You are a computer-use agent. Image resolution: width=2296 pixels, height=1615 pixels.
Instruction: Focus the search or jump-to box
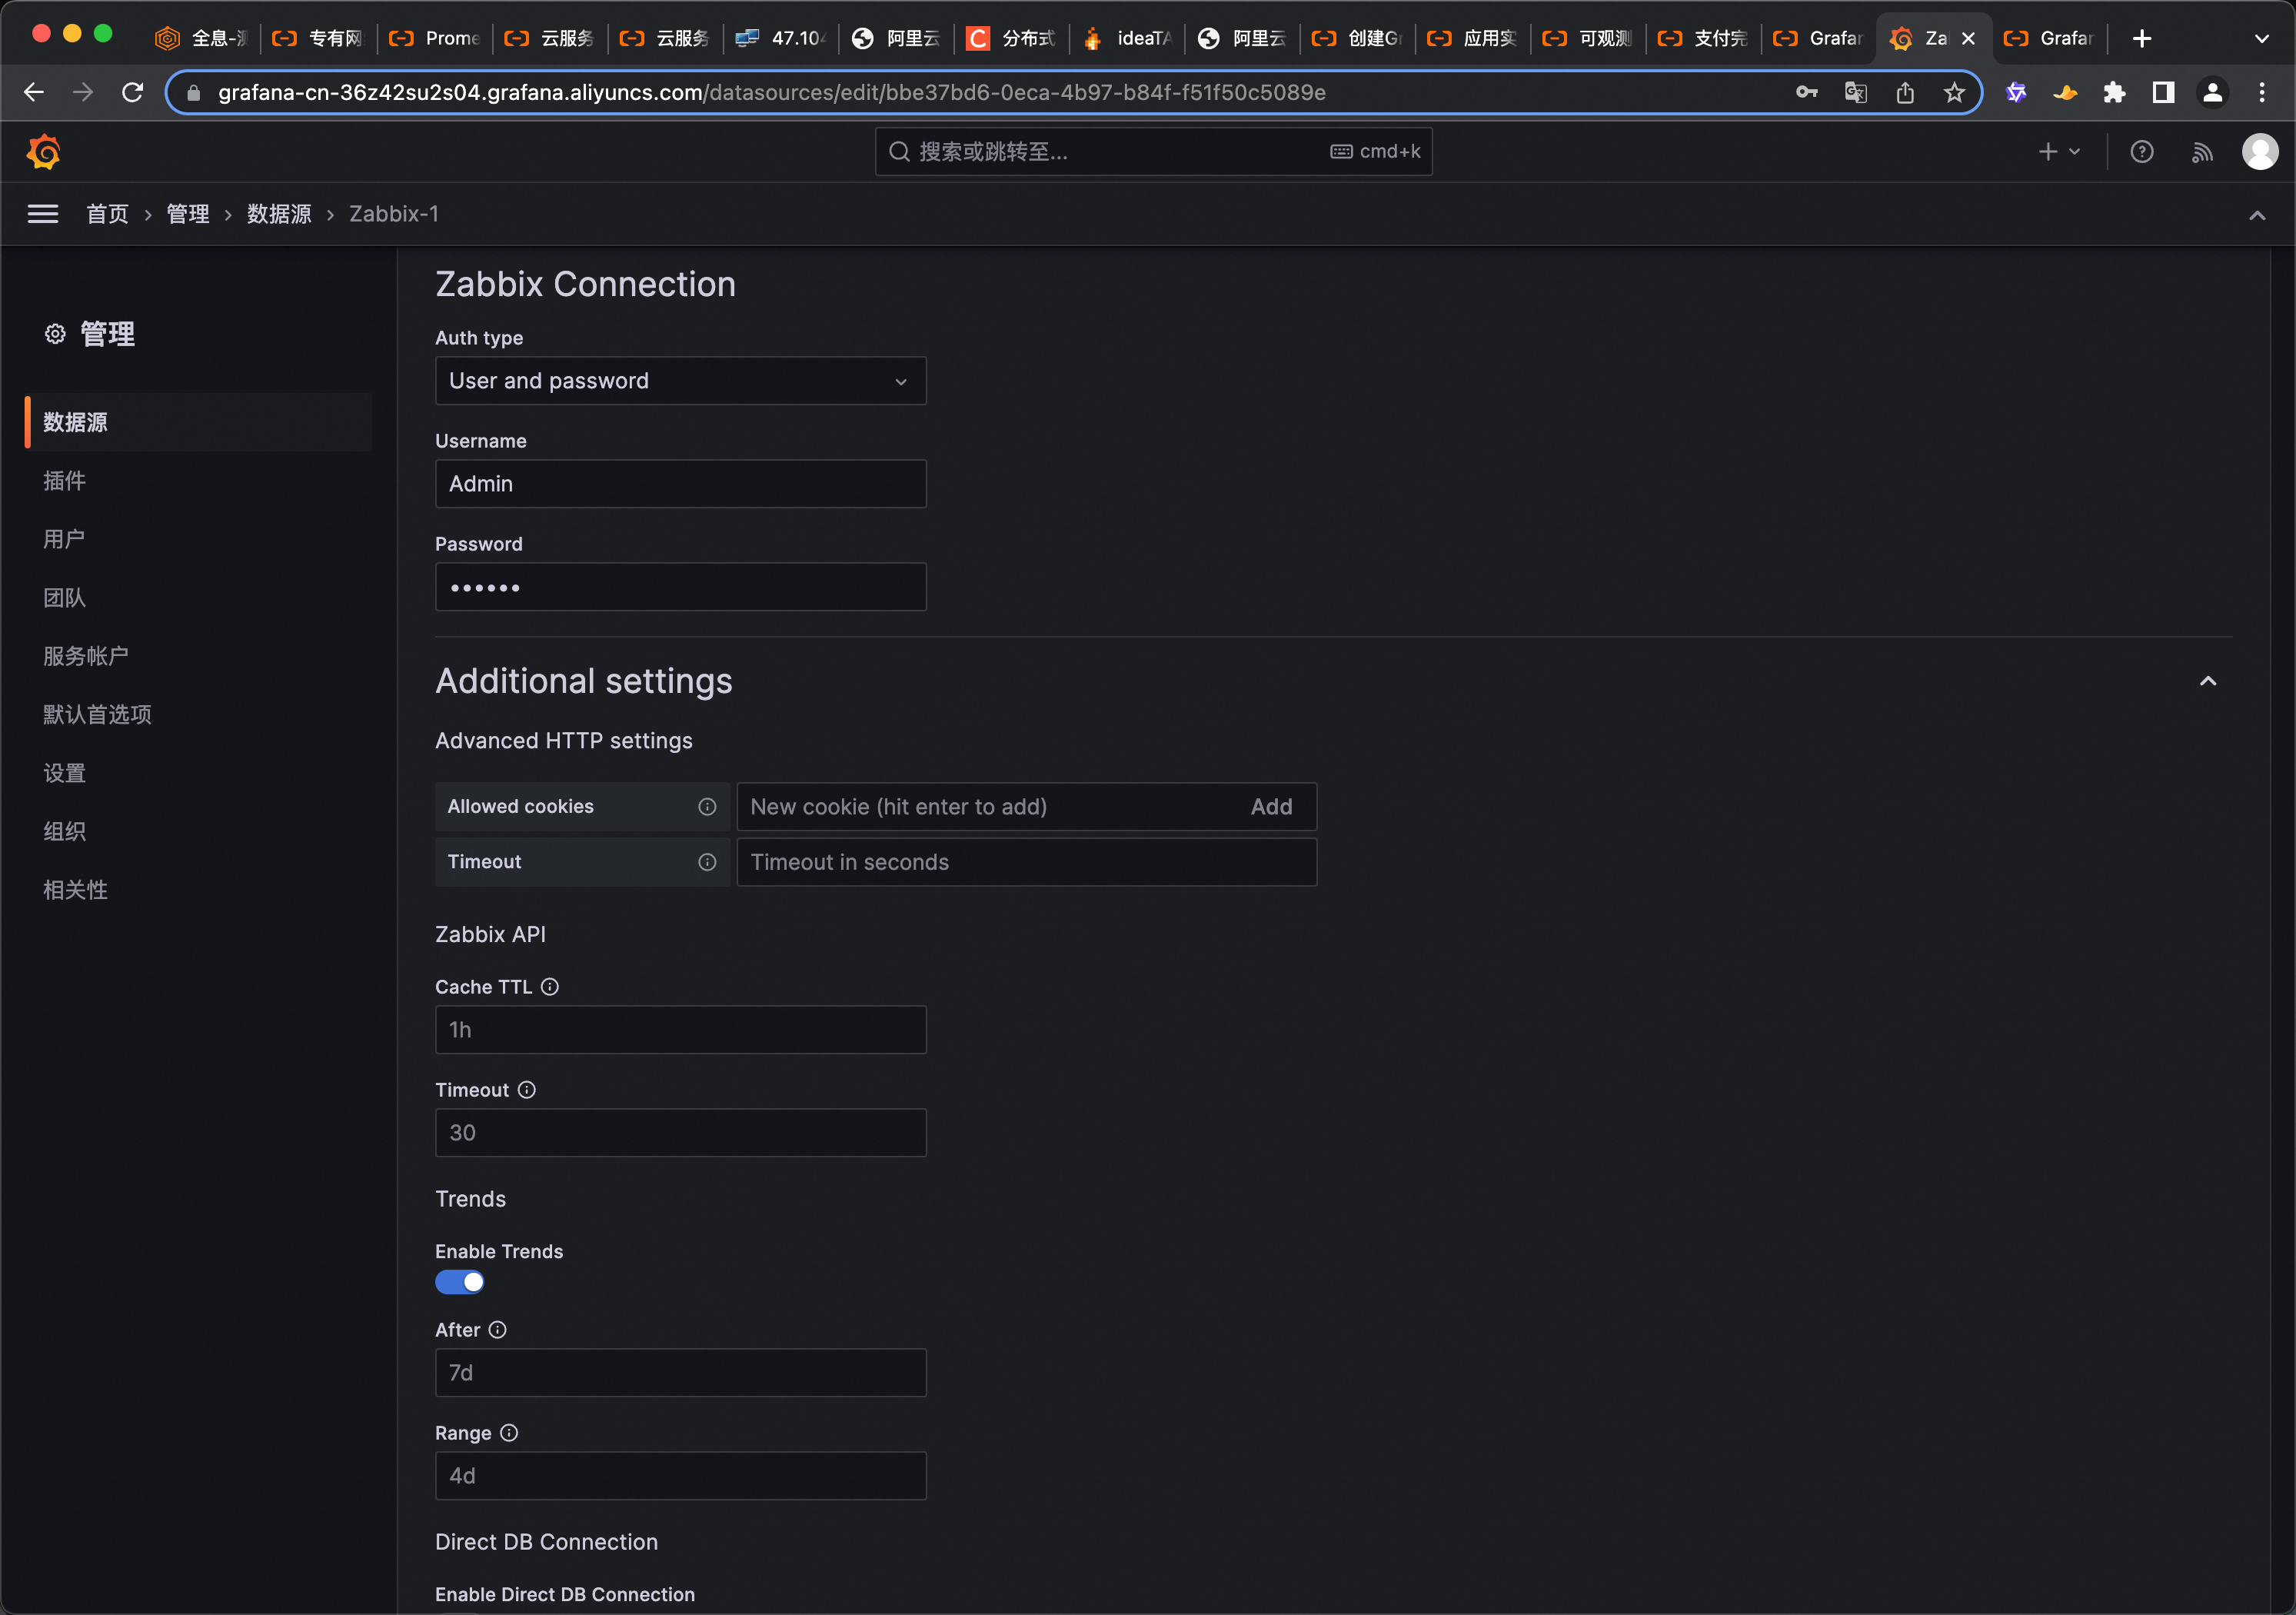point(1152,152)
